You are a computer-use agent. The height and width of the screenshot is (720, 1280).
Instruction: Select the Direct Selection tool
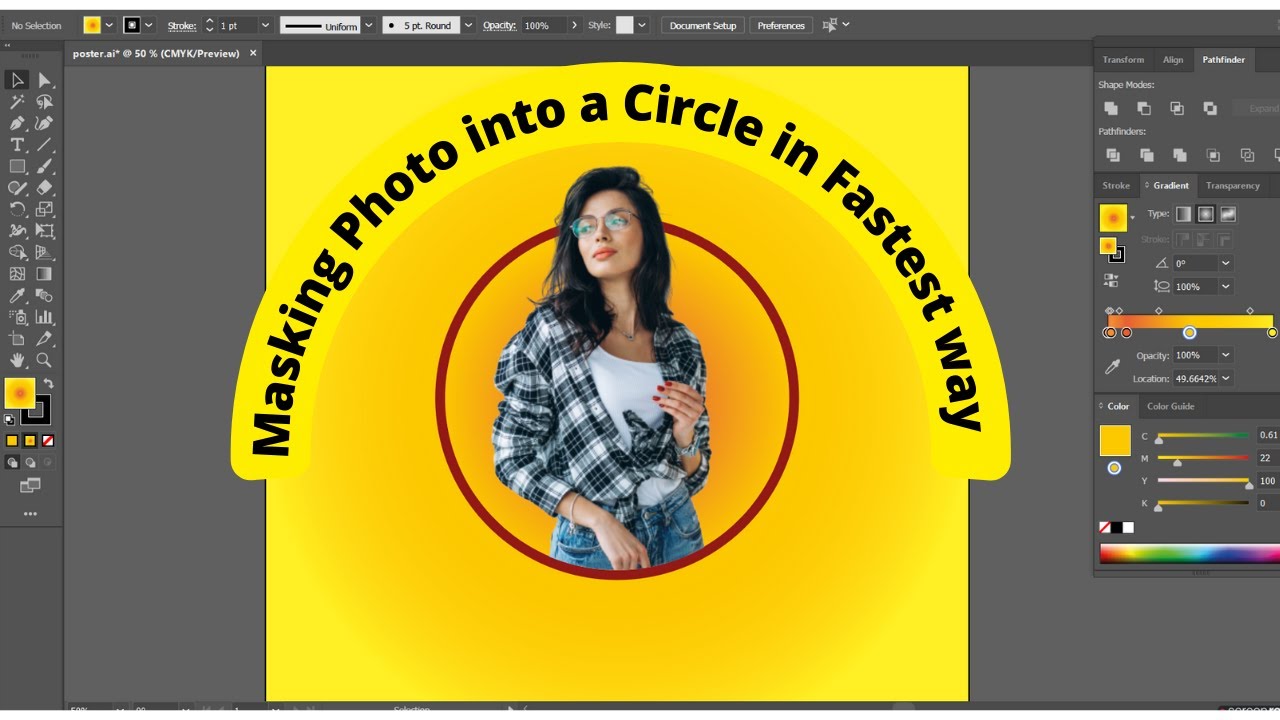pyautogui.click(x=44, y=80)
